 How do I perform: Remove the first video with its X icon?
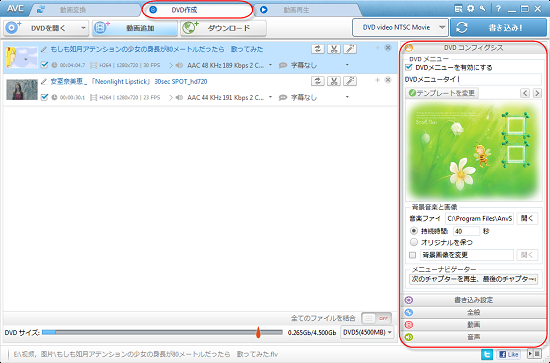click(x=388, y=48)
